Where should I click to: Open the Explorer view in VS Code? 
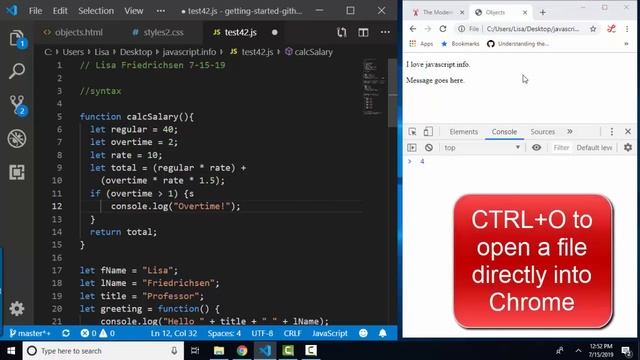[x=17, y=38]
